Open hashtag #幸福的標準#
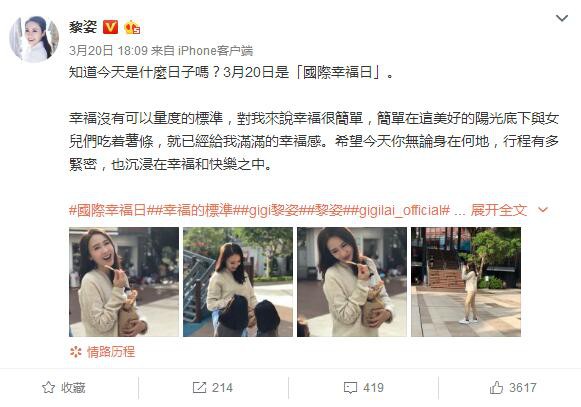Viewport: 581px width, 407px height. (x=195, y=210)
